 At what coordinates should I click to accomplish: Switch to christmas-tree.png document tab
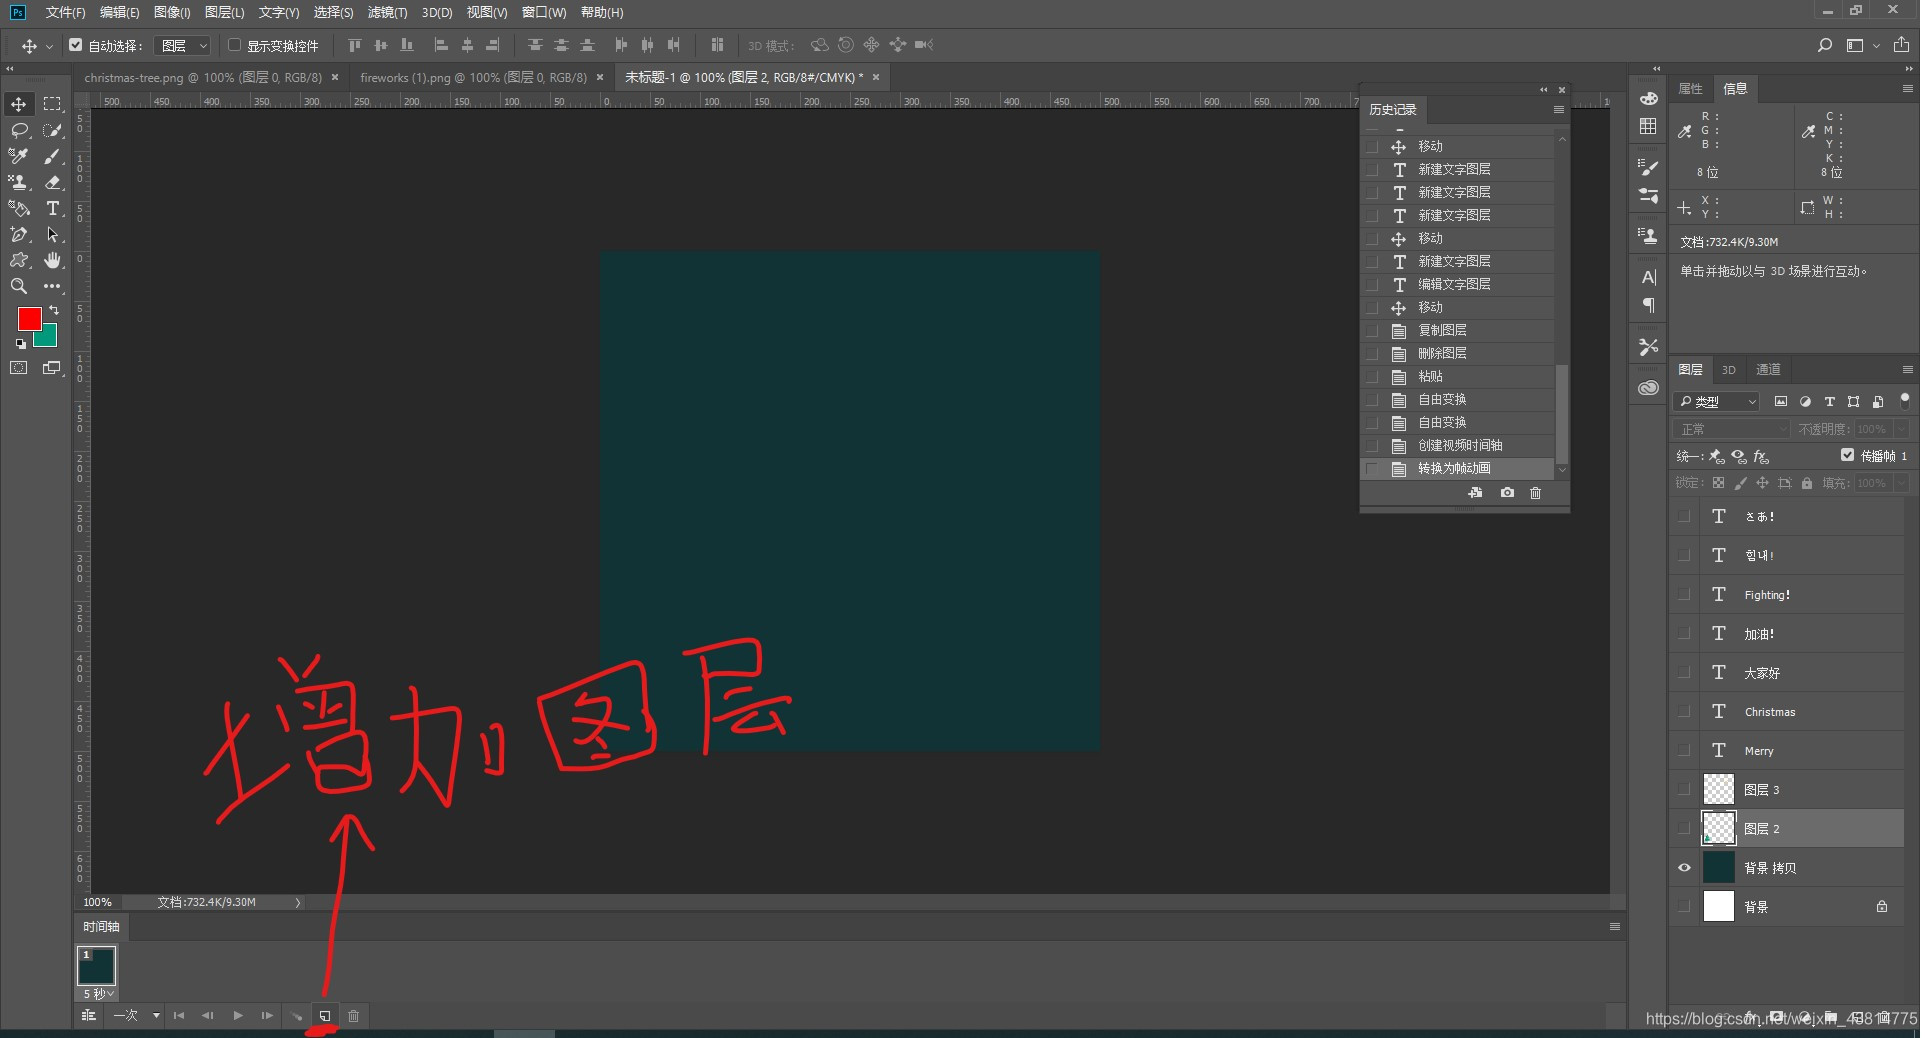[203, 77]
